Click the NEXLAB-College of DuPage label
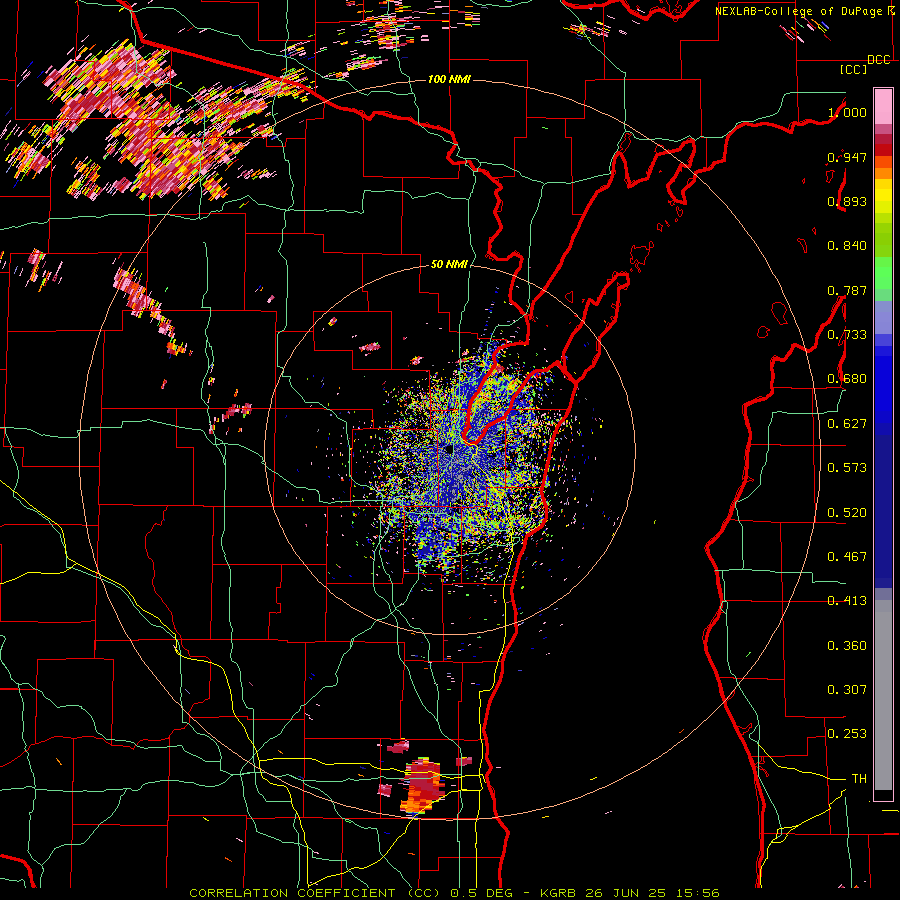900x900 pixels. (x=798, y=11)
